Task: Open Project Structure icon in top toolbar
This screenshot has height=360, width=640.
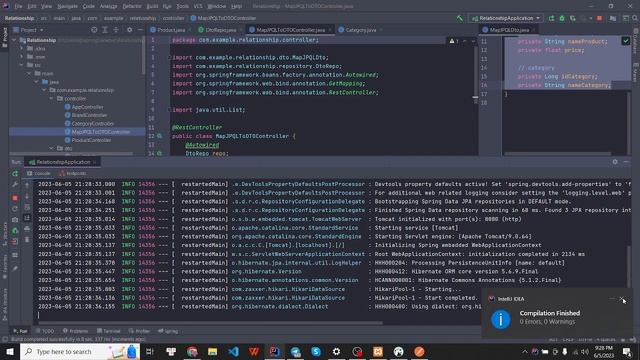Action: [x=613, y=18]
